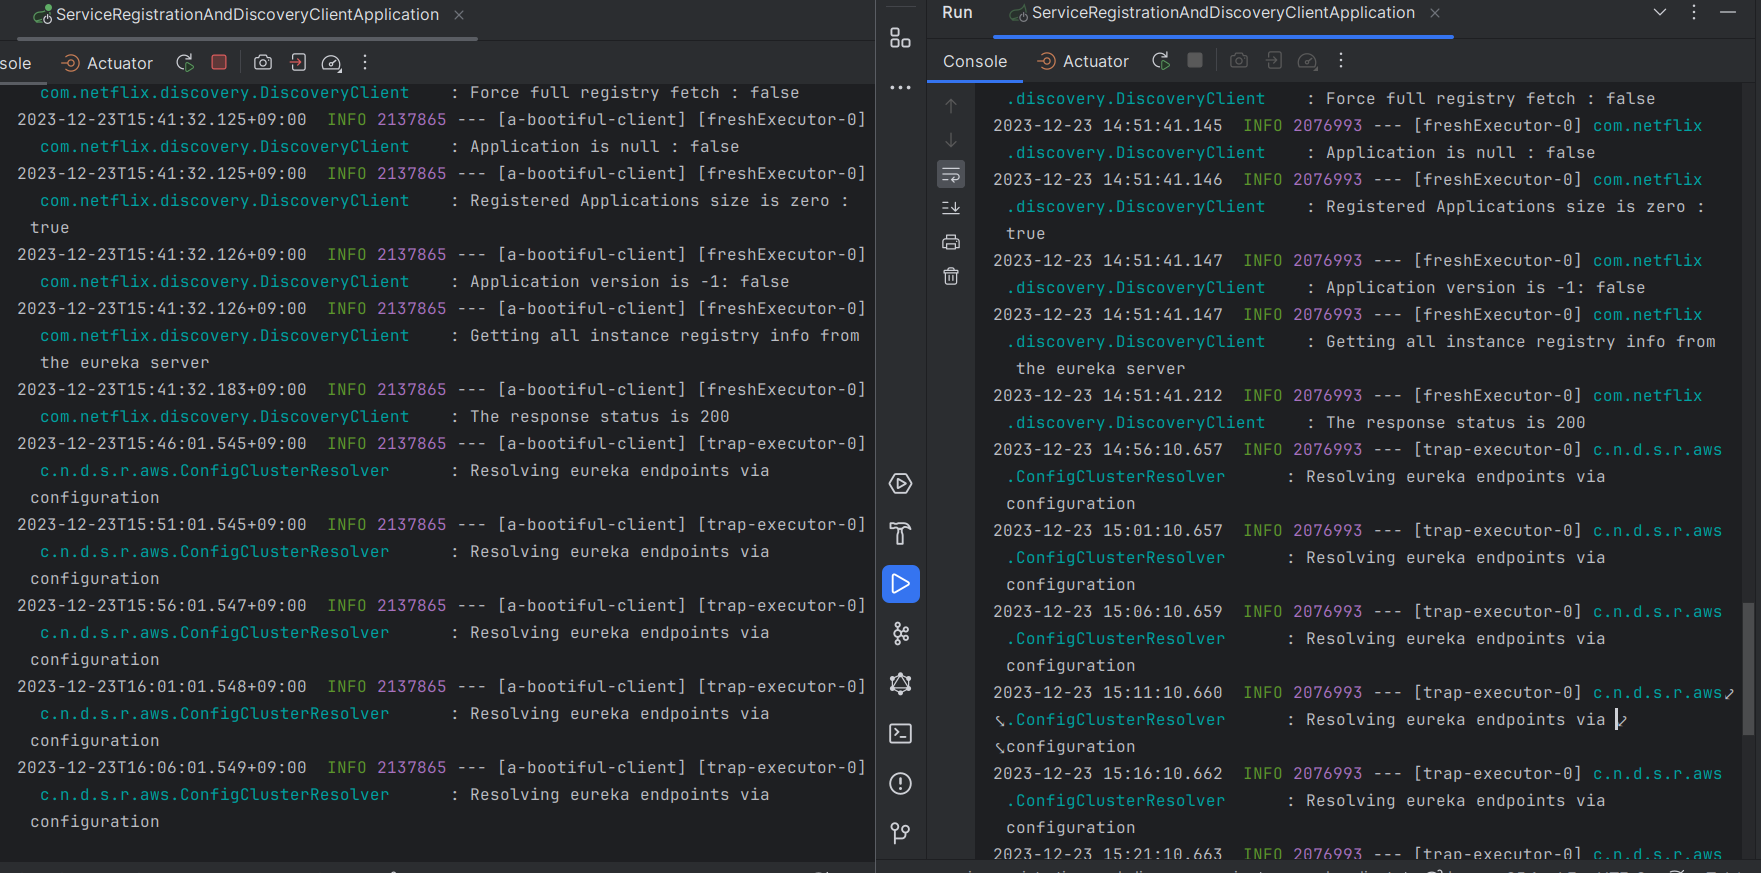Click the Run panel title label

click(957, 12)
